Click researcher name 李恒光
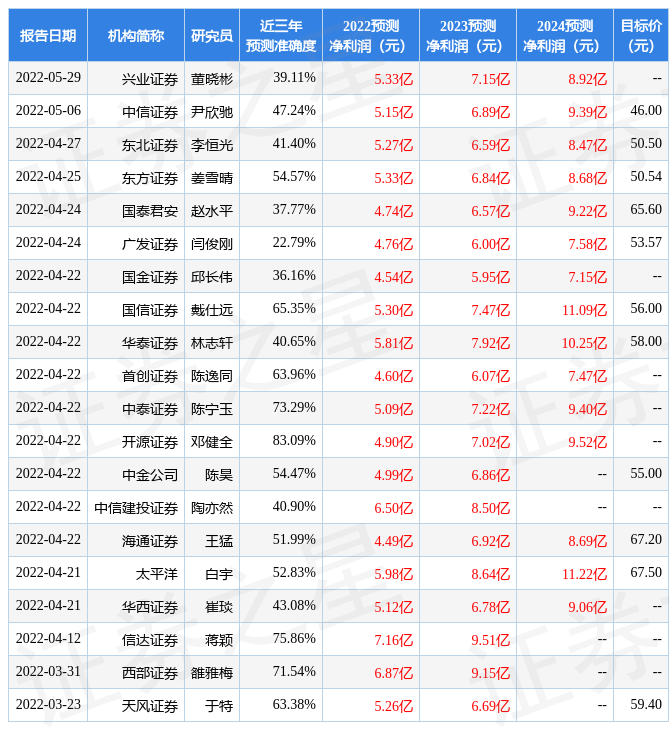The height and width of the screenshot is (730, 669). 212,145
